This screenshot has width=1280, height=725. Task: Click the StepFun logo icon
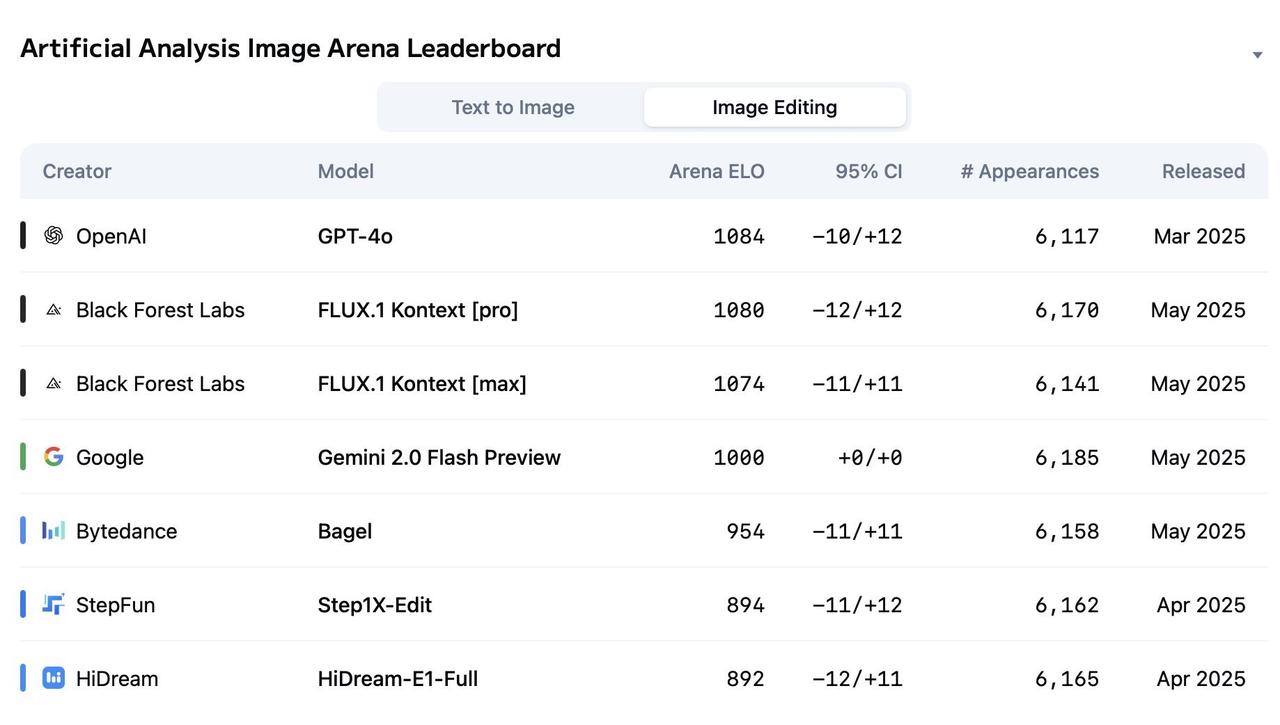(53, 604)
